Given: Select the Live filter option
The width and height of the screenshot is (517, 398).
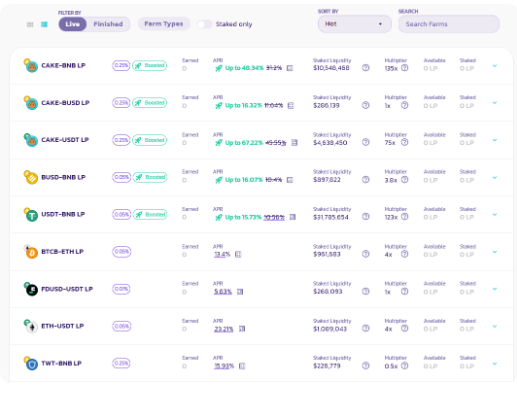Looking at the screenshot, I should 72,24.
